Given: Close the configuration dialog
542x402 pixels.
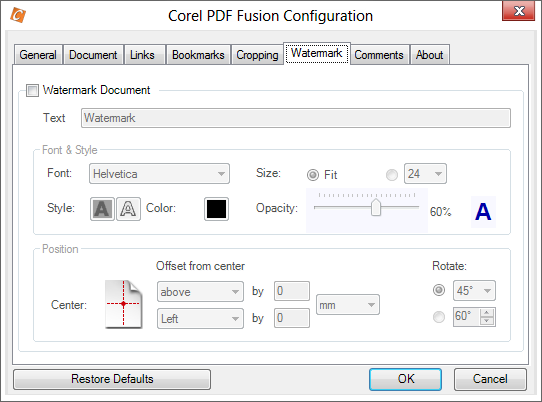Looking at the screenshot, I should point(519,11).
